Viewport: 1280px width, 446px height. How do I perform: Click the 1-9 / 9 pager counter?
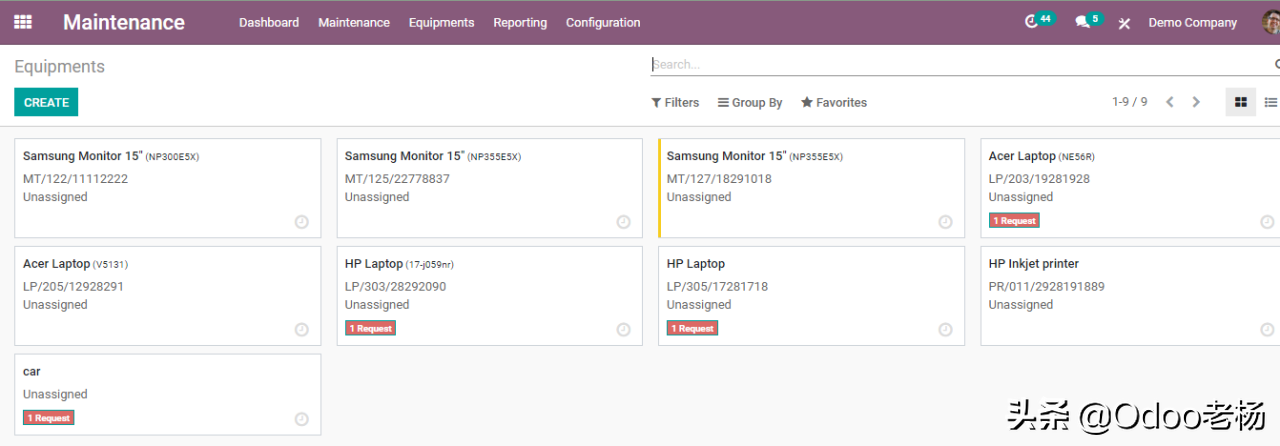pyautogui.click(x=1130, y=102)
